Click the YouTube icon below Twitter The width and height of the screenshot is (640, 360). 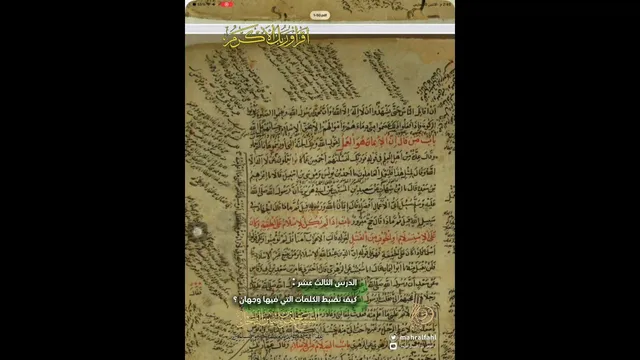pos(393,346)
